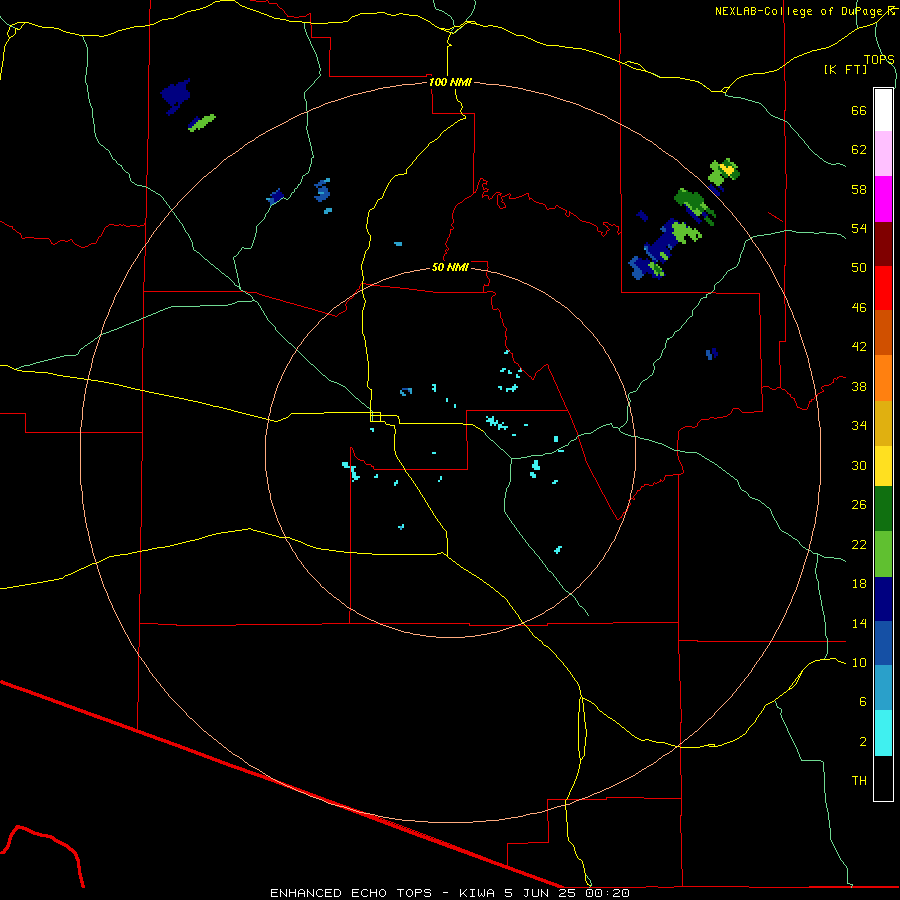Select the light blue legend swatch
900x900 pixels.
coord(883,688)
